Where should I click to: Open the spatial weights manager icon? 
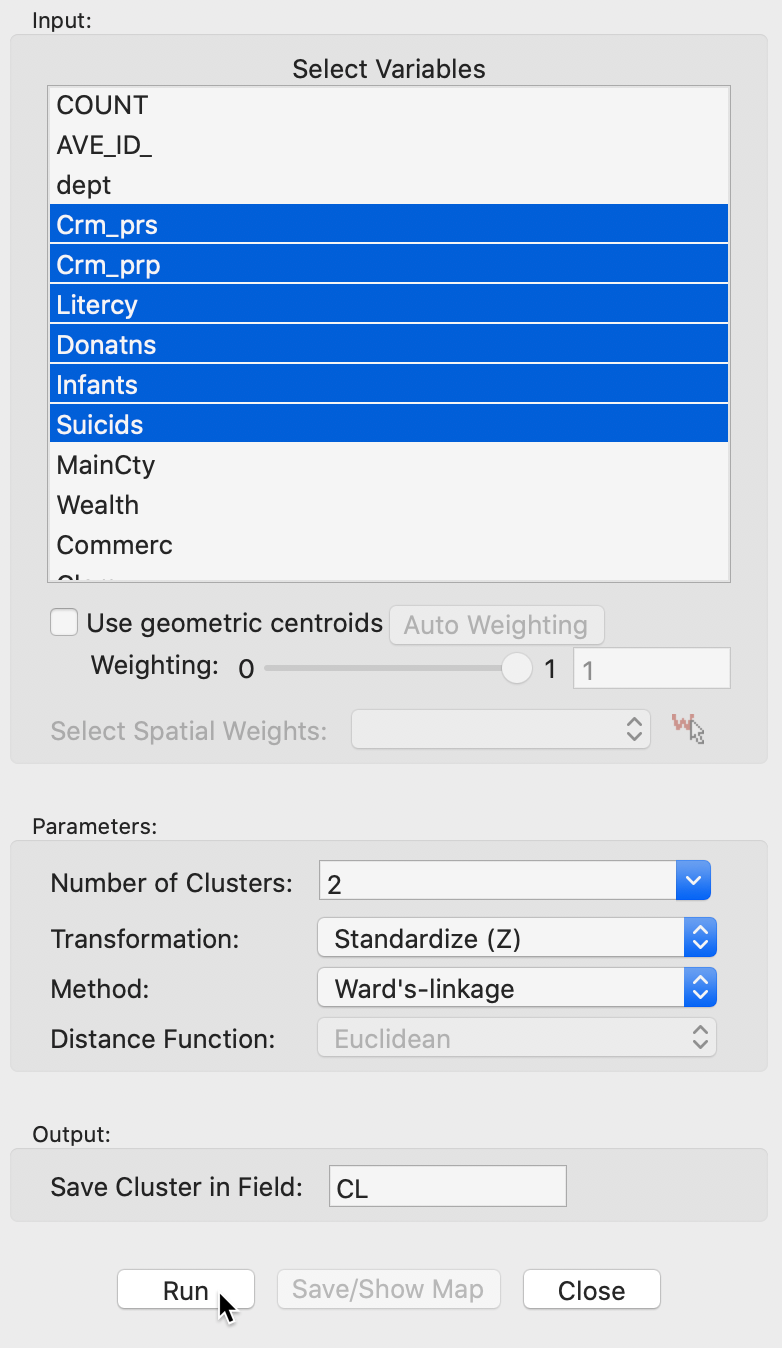point(688,729)
